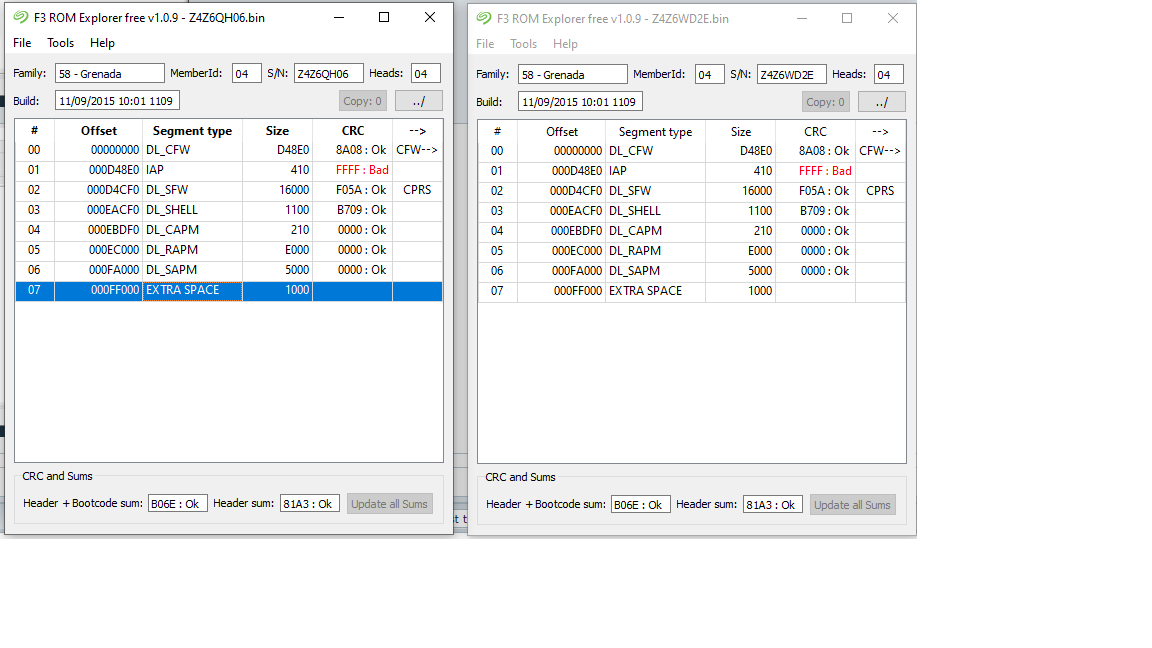
Task: Click Build date field in Z4Z6QH06.bin window
Action: click(117, 101)
